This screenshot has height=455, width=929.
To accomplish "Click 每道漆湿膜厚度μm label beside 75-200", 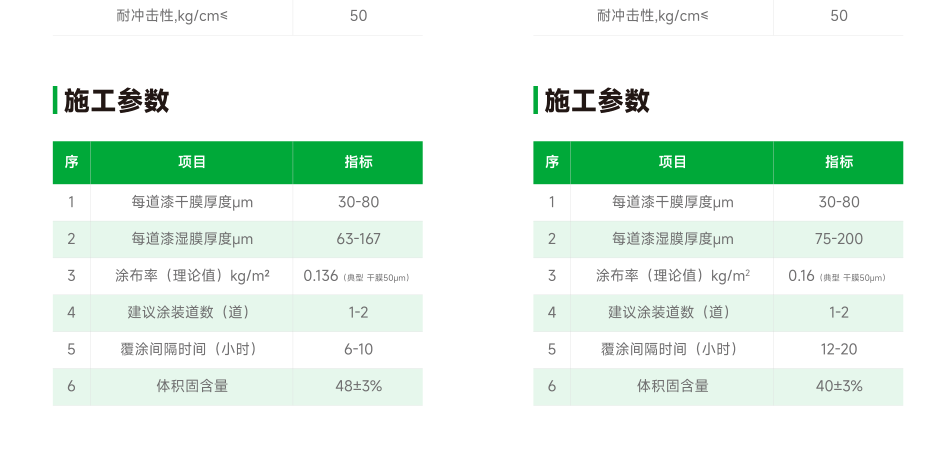I will (672, 239).
